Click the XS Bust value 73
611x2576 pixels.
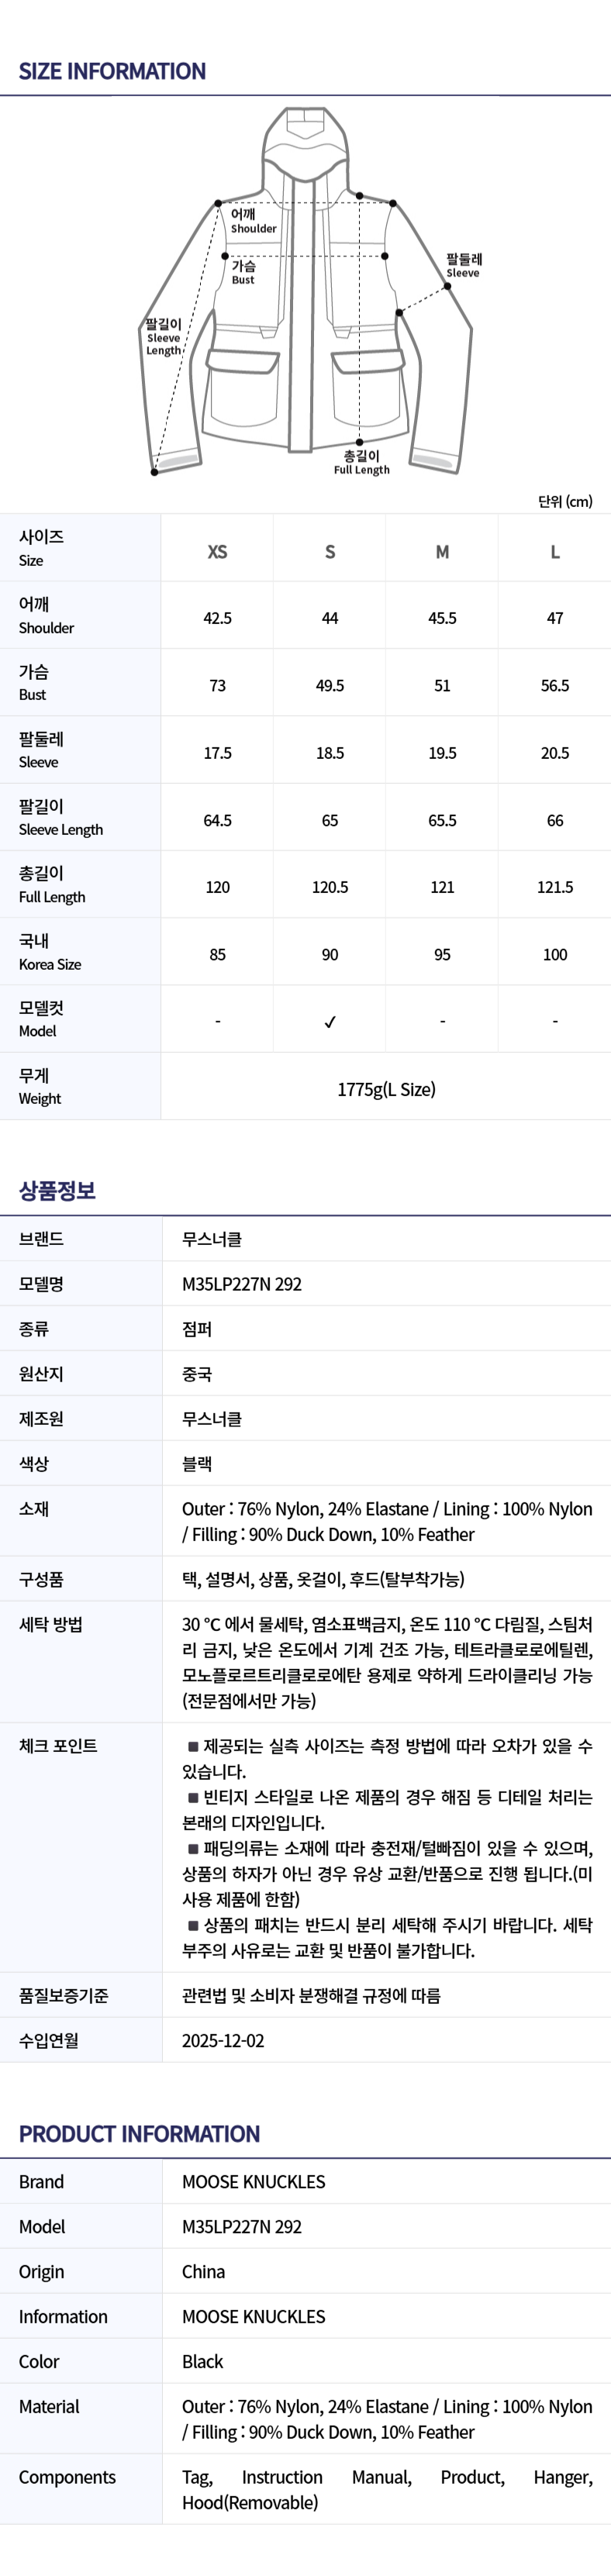coord(217,685)
